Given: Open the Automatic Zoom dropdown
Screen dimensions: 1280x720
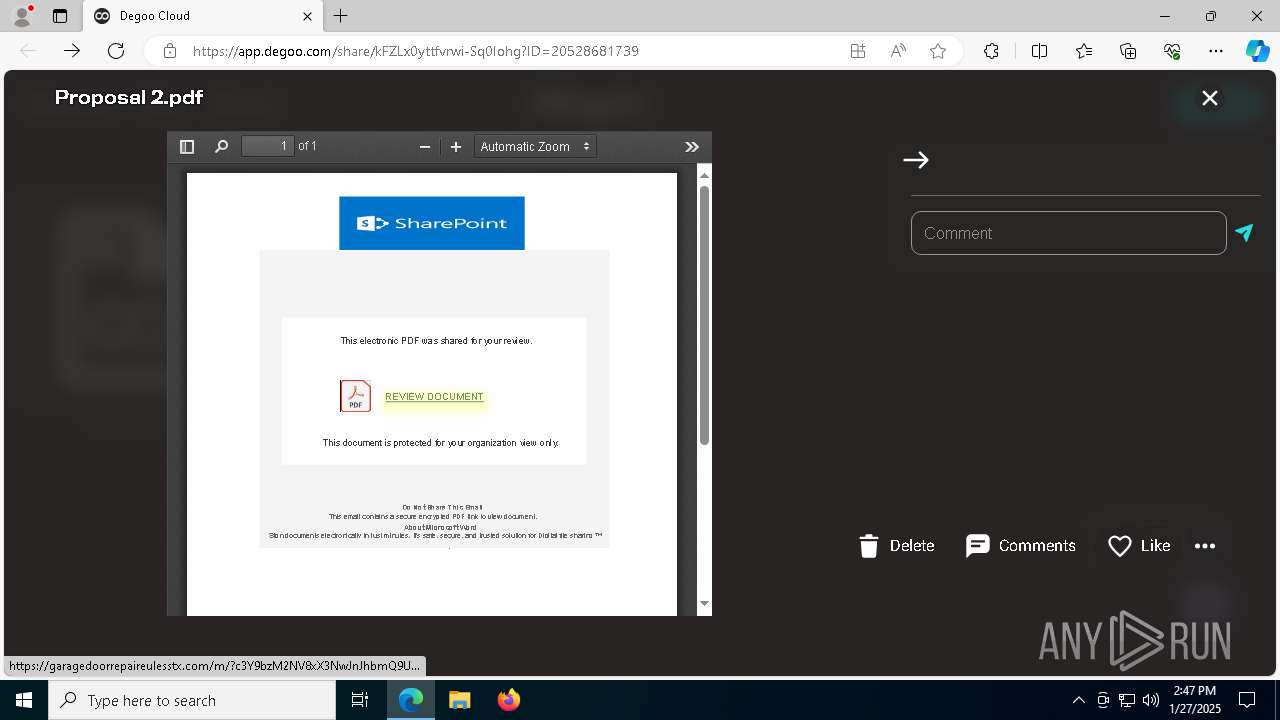Looking at the screenshot, I should (x=535, y=147).
